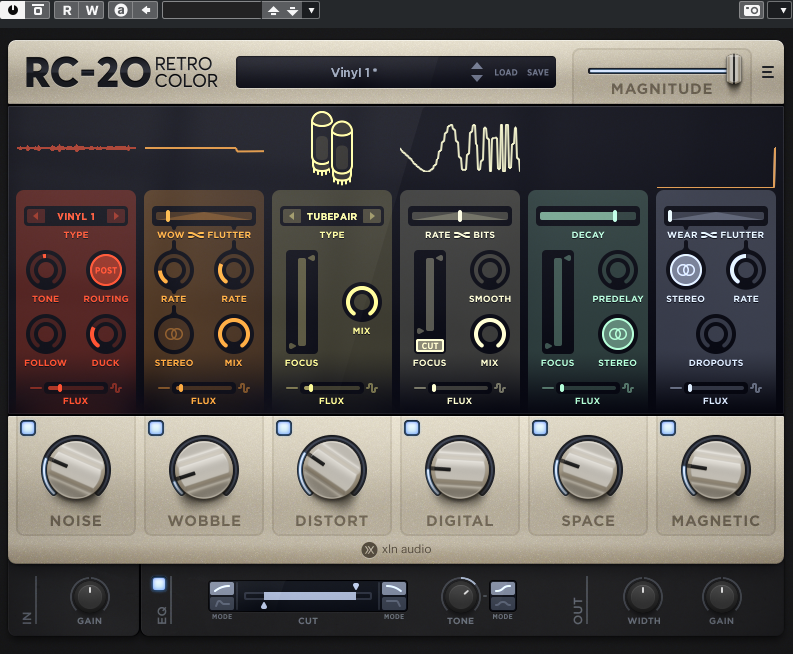Click the EQ TONE knob
The width and height of the screenshot is (793, 654).
pyautogui.click(x=461, y=596)
